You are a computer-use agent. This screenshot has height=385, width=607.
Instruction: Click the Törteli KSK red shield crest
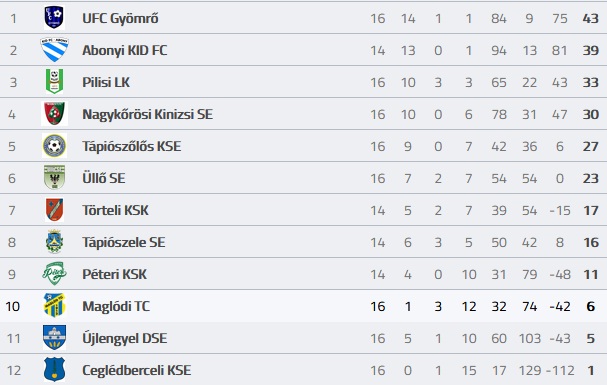pos(54,209)
